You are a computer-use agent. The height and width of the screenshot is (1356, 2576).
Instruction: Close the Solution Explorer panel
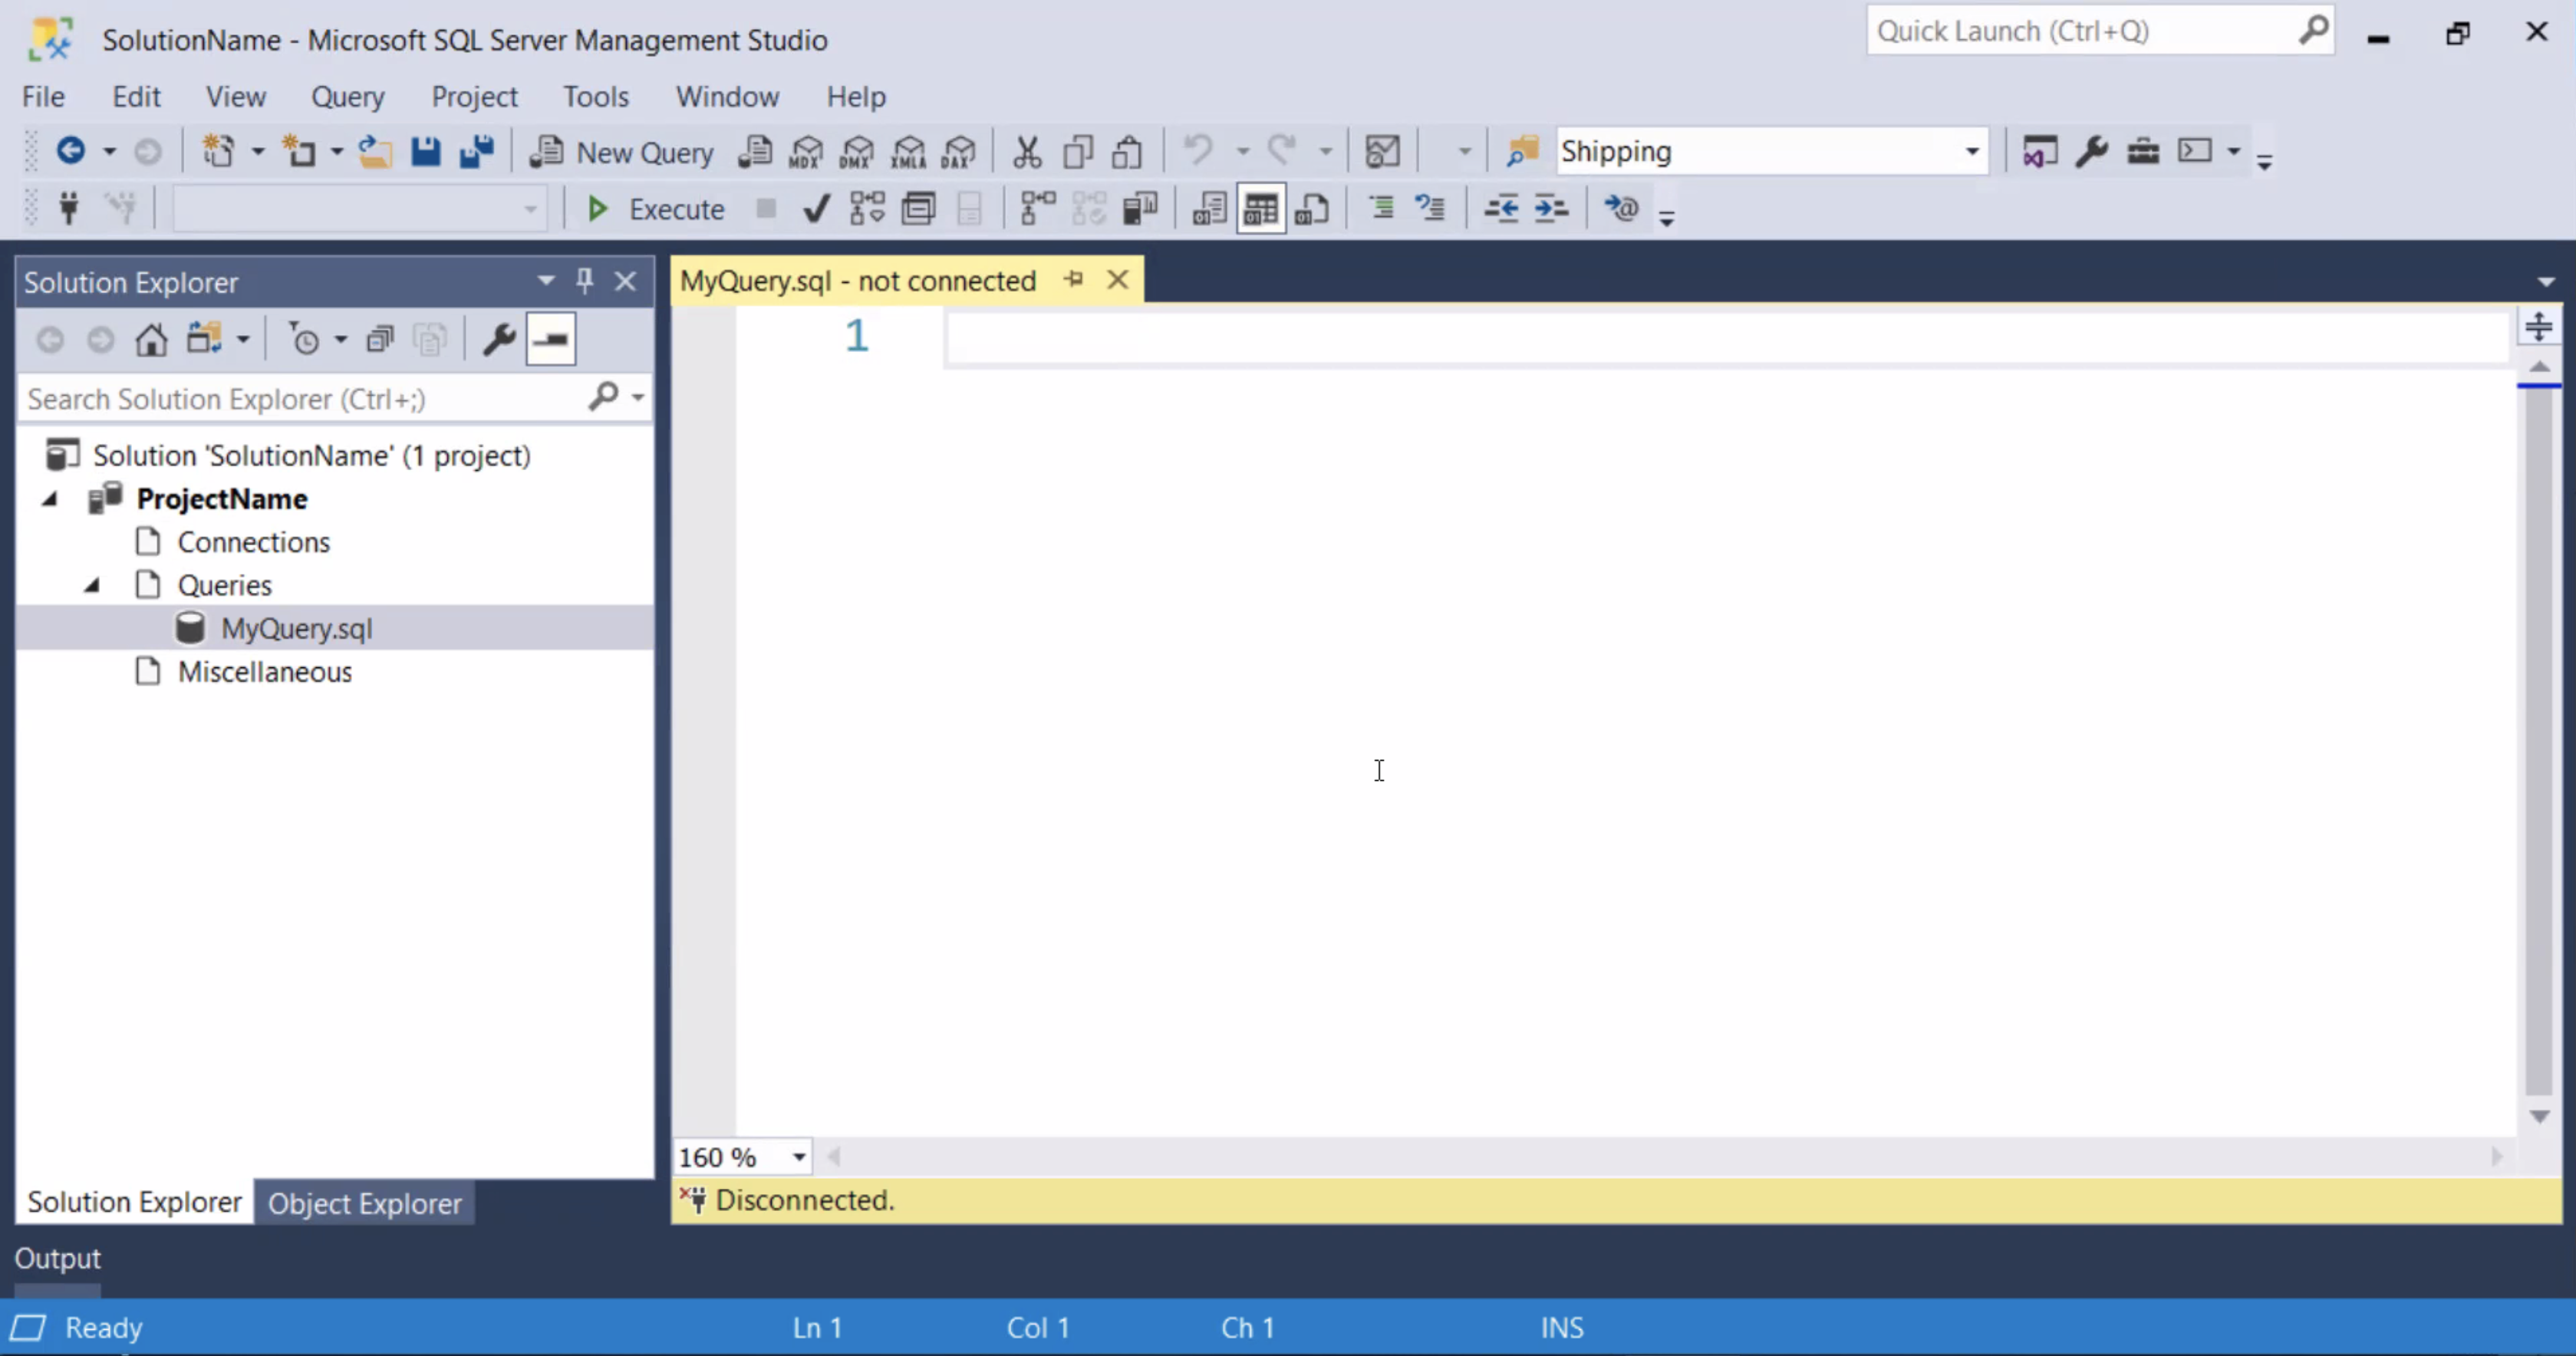click(626, 281)
